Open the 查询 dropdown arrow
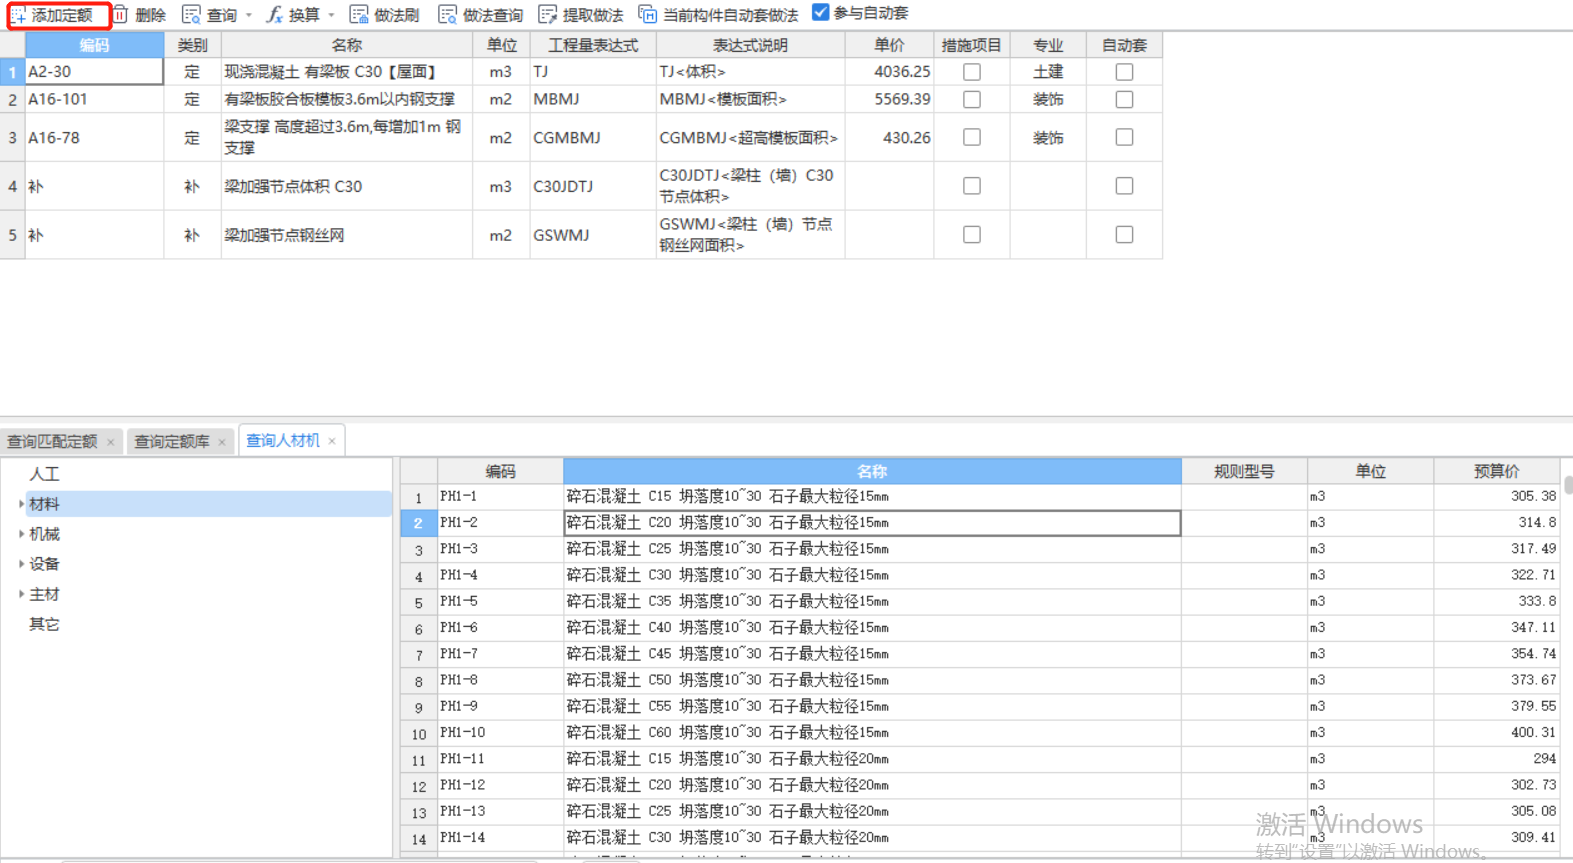Image resolution: width=1573 pixels, height=863 pixels. click(249, 15)
